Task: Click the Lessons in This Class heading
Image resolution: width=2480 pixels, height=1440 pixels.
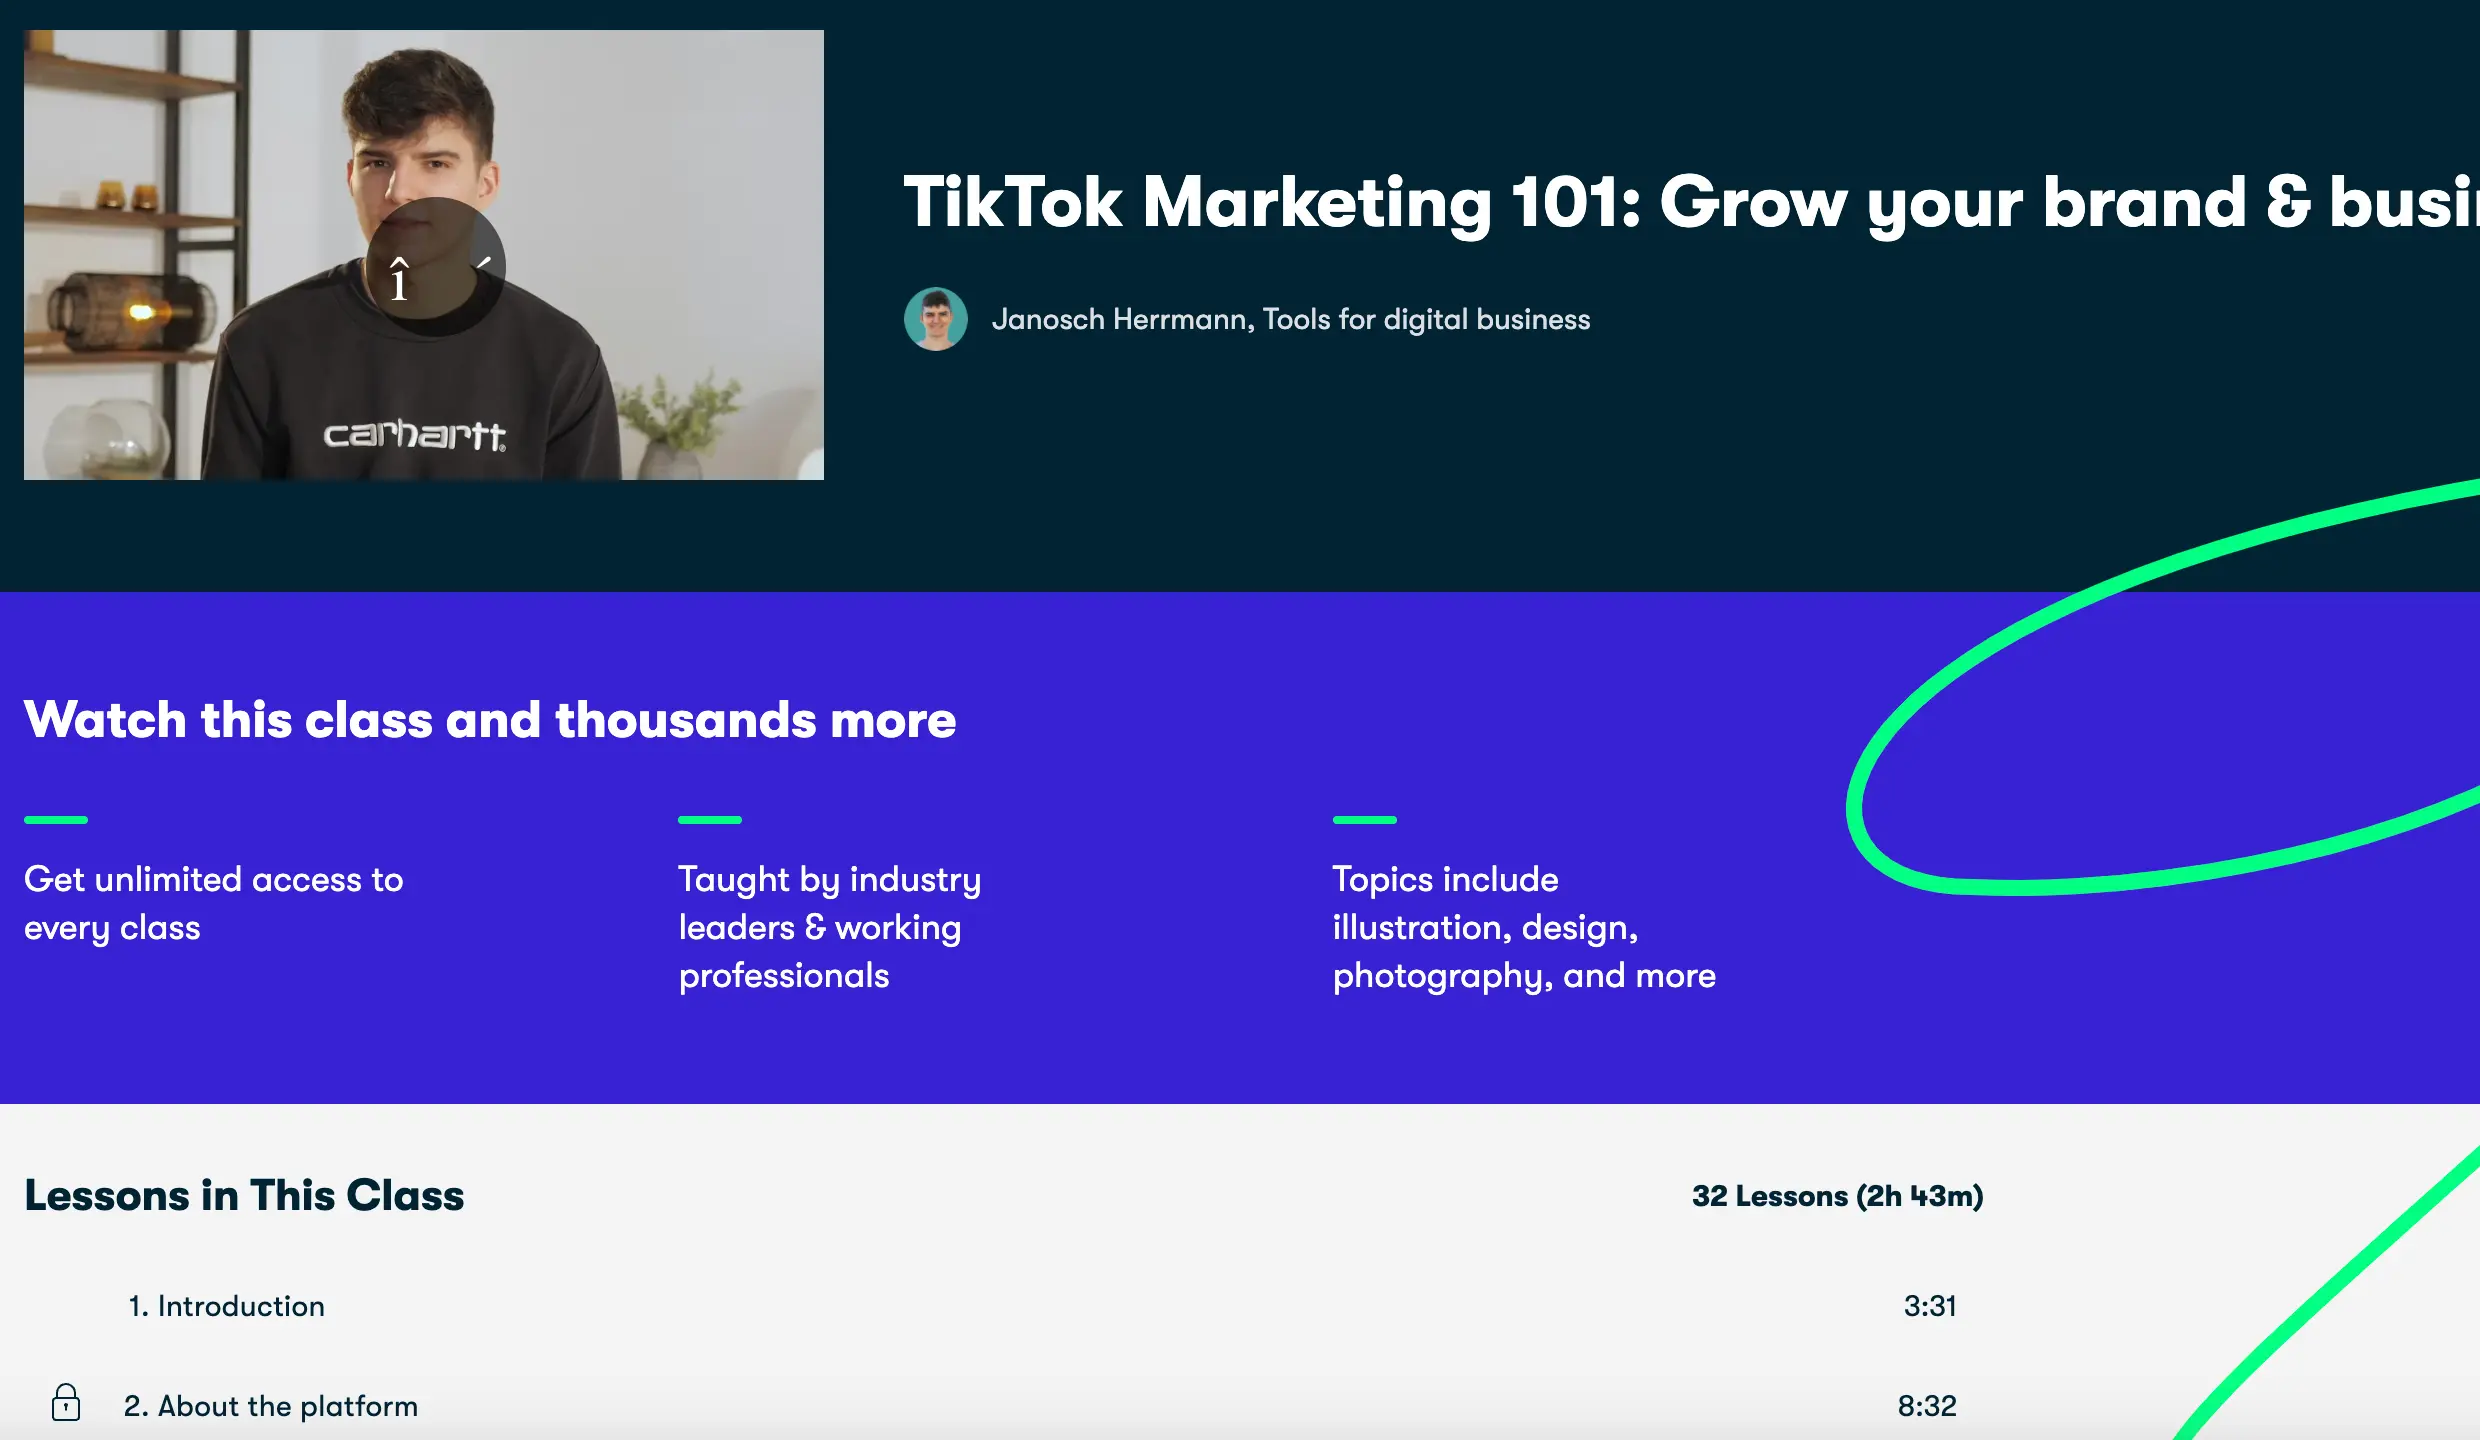Action: [x=244, y=1196]
